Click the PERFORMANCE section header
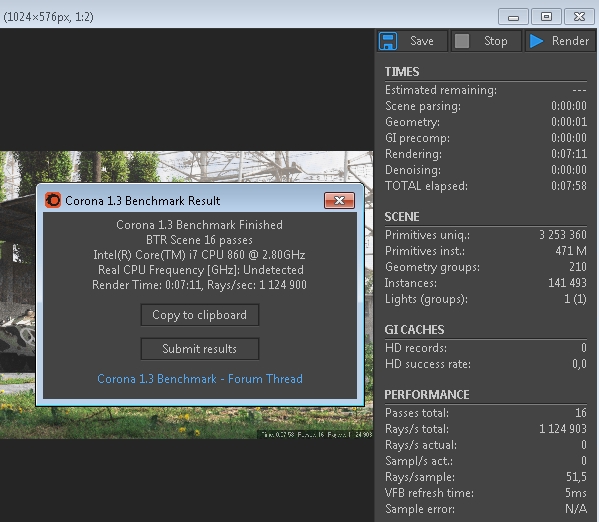 (427, 394)
